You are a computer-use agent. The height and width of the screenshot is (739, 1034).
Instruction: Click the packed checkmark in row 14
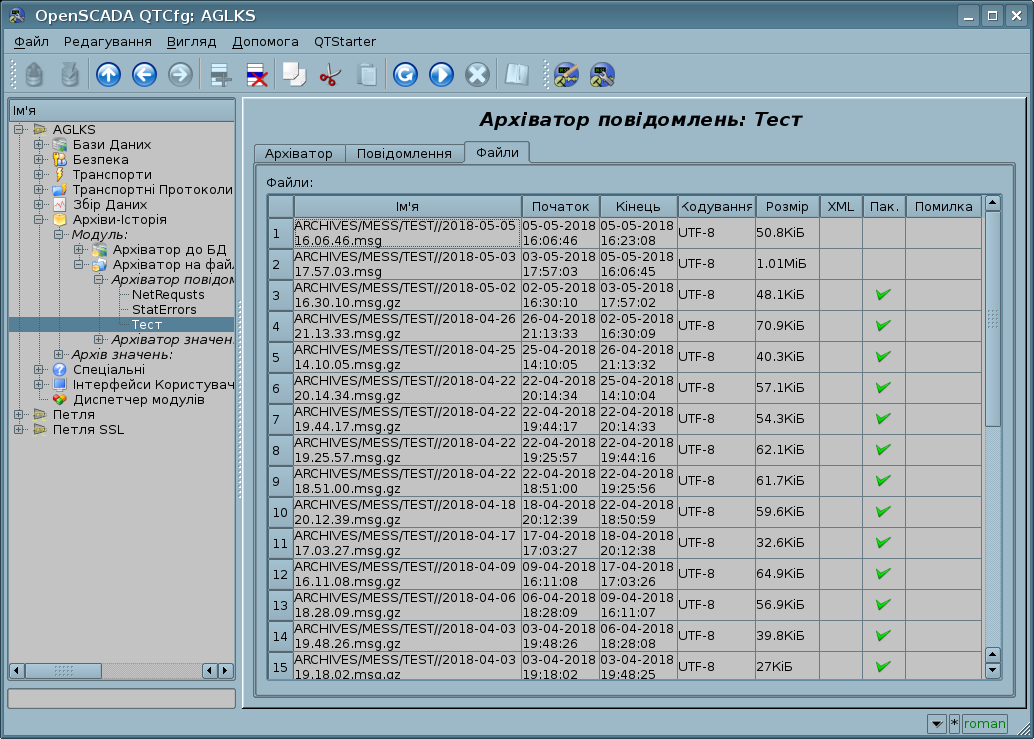(883, 636)
